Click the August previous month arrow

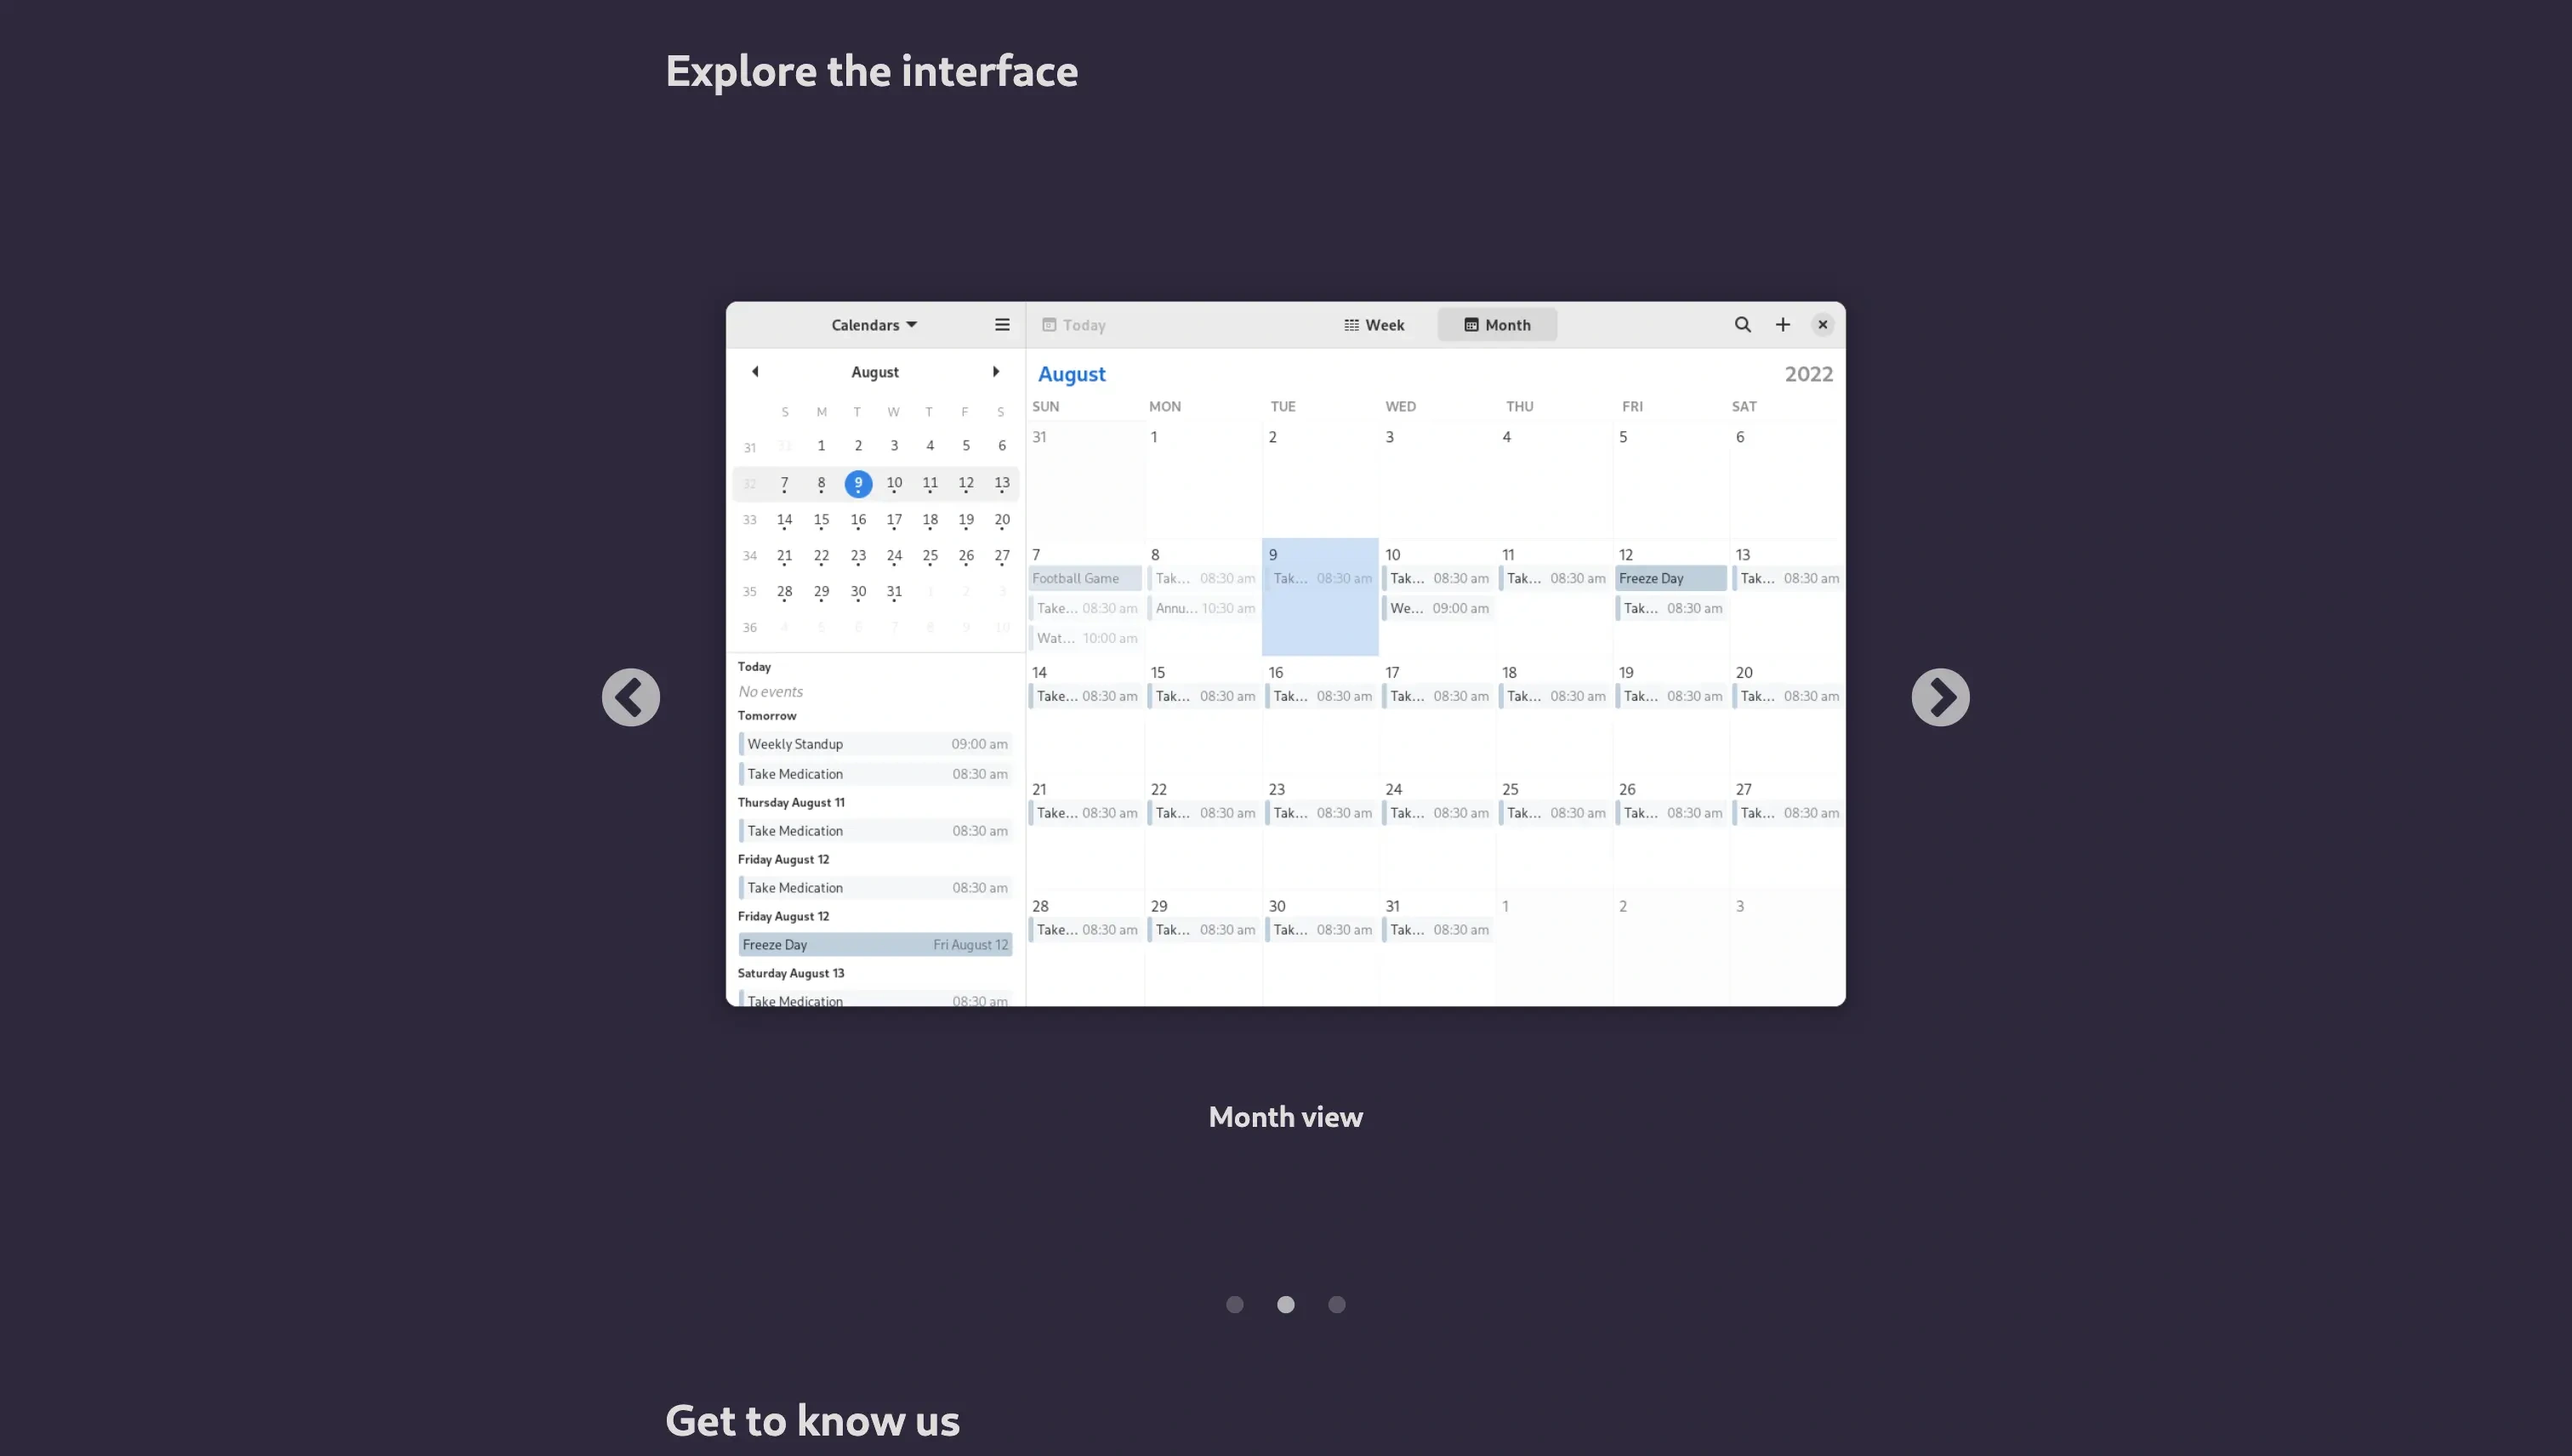pyautogui.click(x=754, y=371)
